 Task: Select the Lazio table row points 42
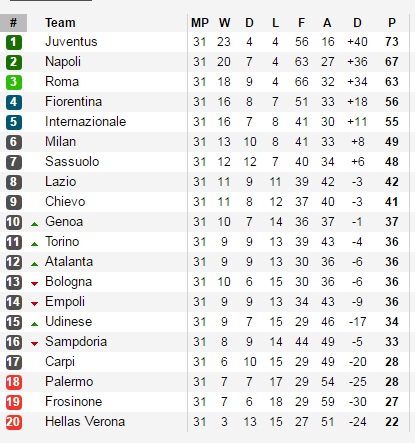[205, 182]
